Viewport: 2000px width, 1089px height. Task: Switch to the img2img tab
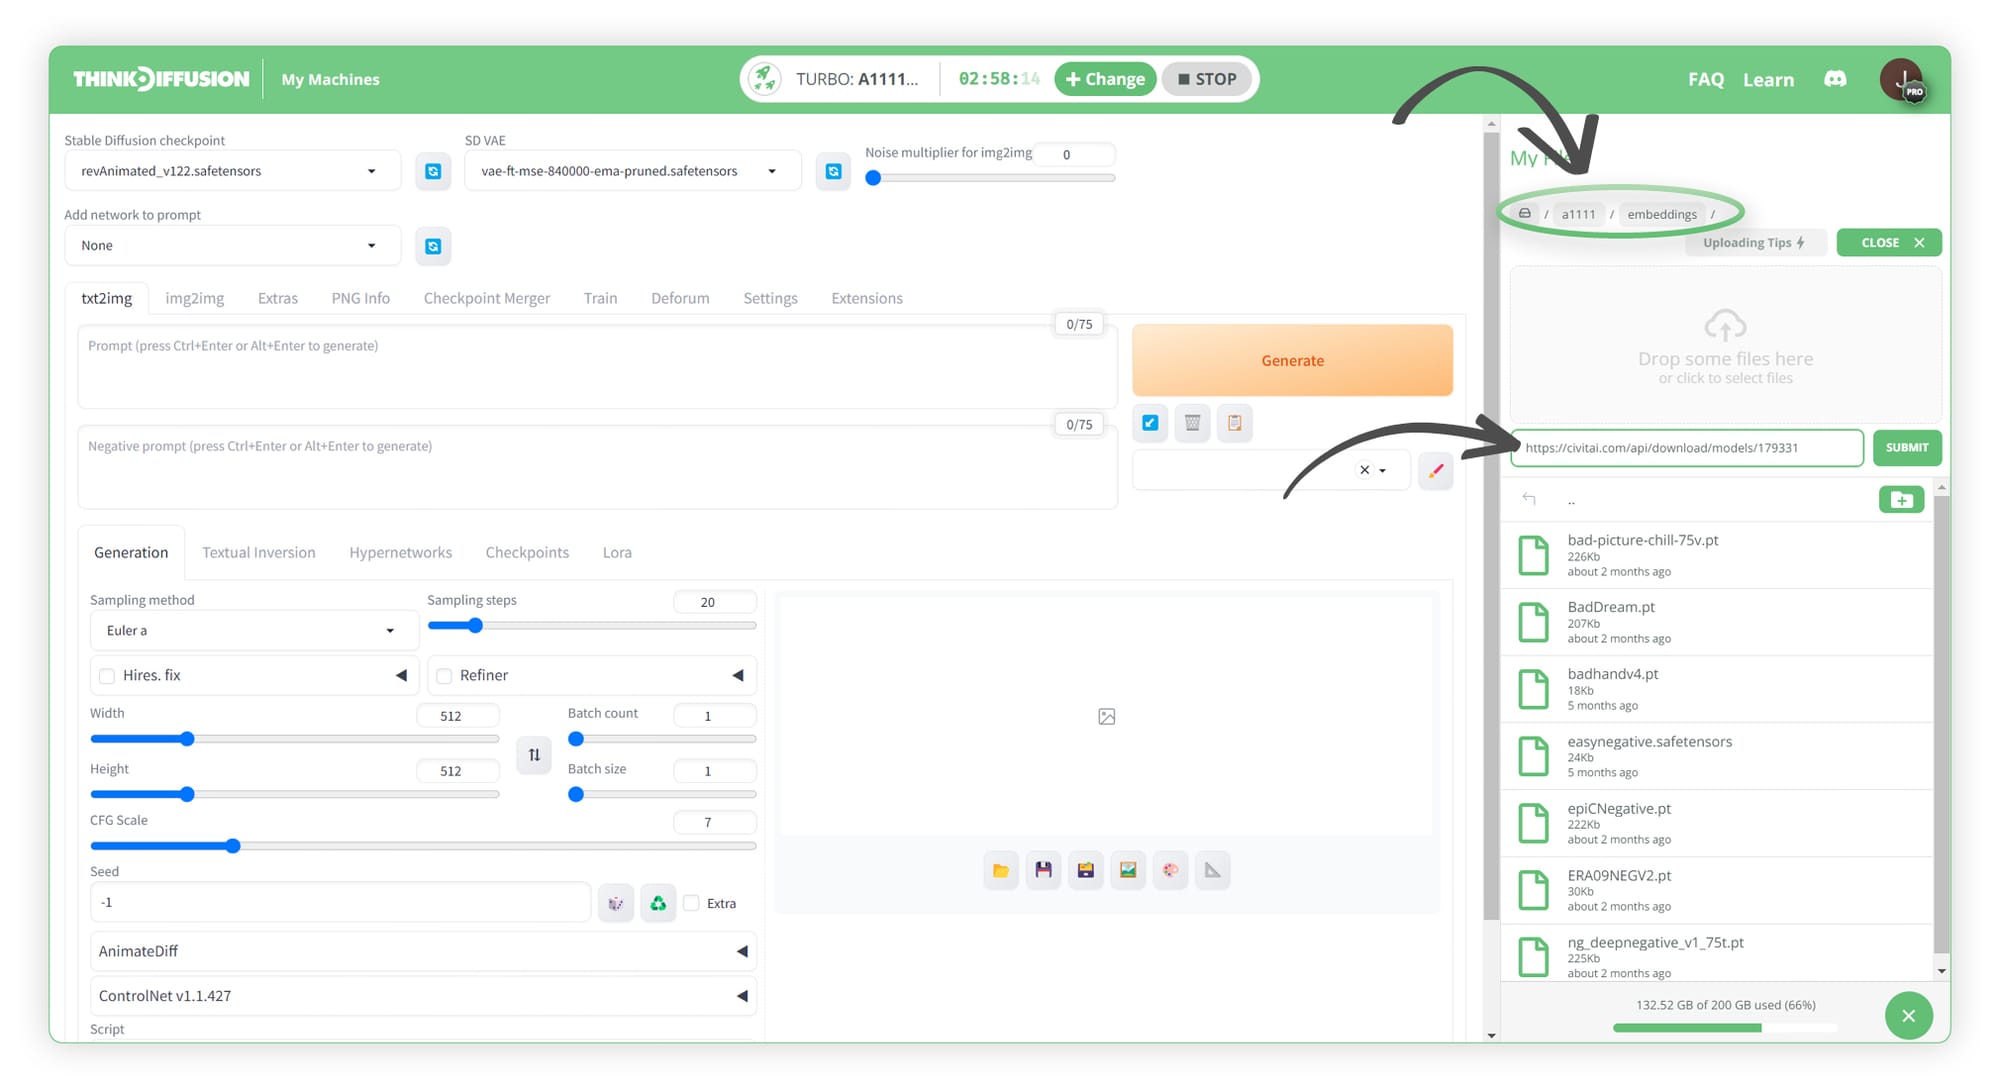pyautogui.click(x=194, y=298)
